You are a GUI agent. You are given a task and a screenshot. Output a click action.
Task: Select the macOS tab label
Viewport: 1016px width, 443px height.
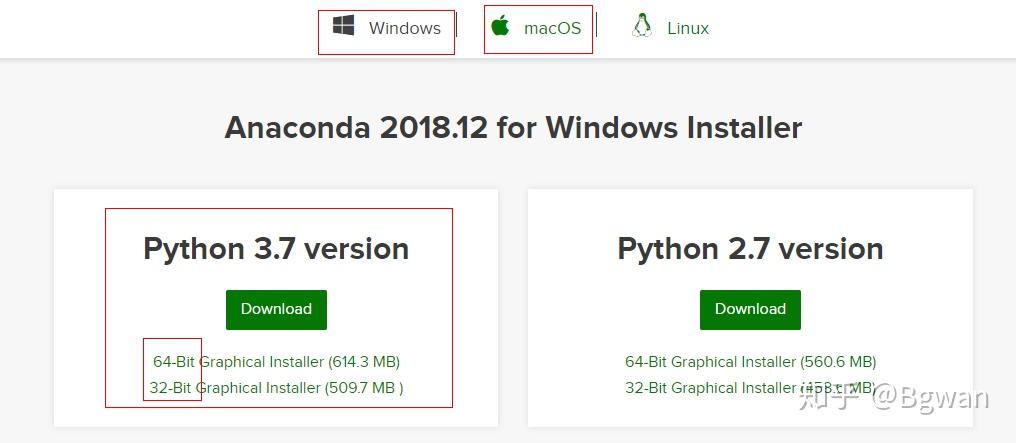coord(552,28)
